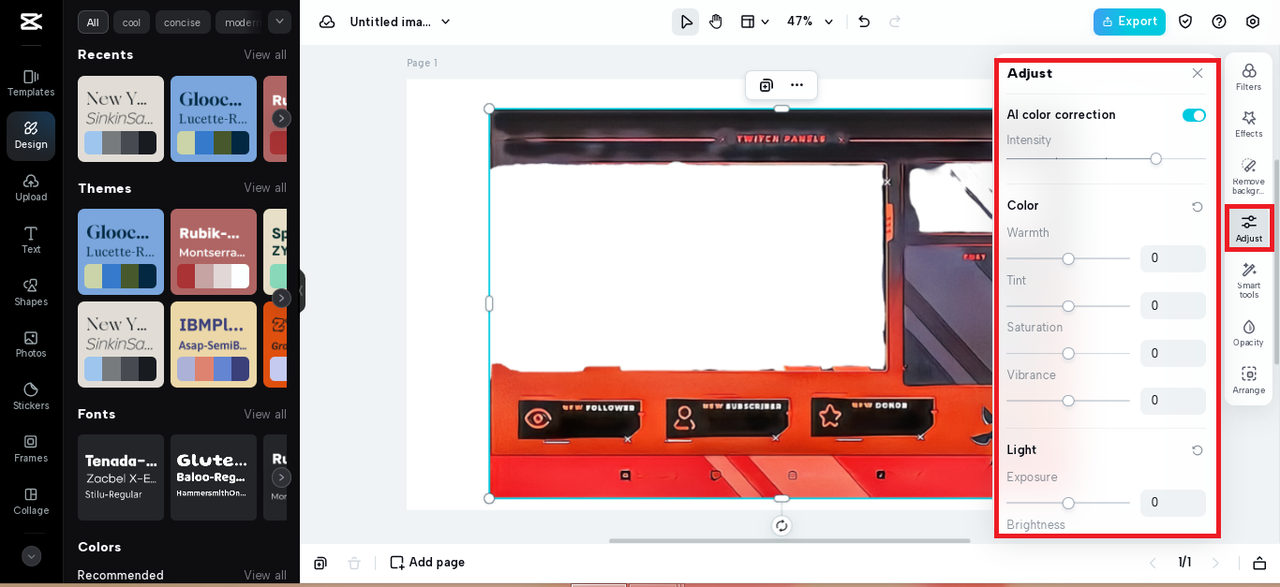Screen dimensions: 1280x587
Task: Toggle AI color correction switch
Action: [1194, 115]
